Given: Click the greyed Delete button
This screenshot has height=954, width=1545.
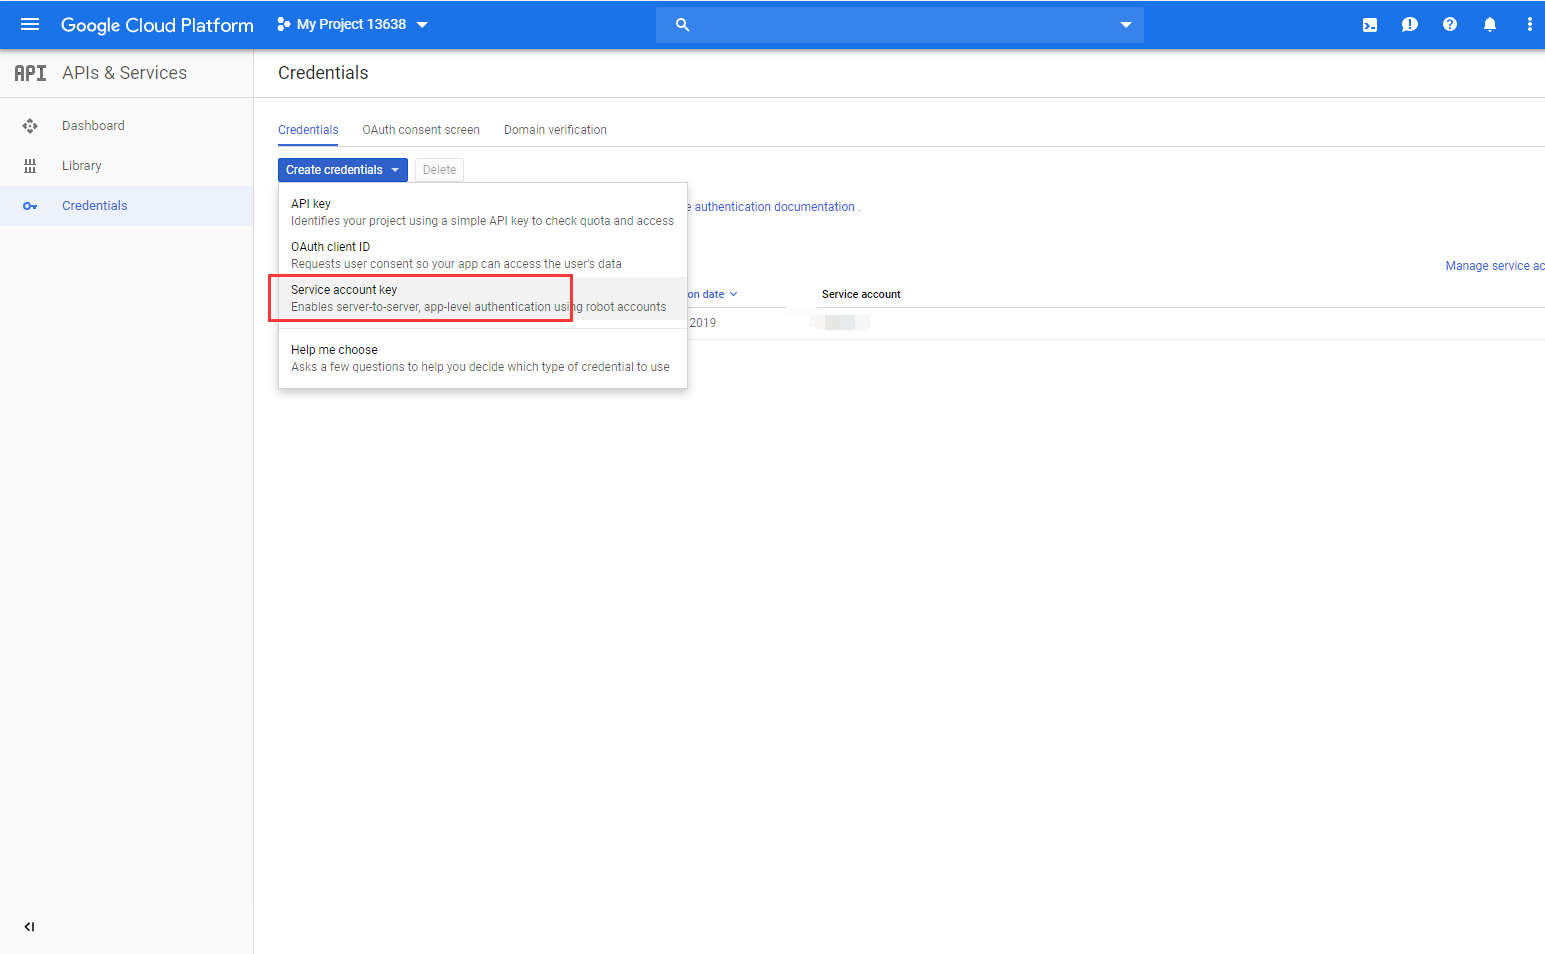Looking at the screenshot, I should click(439, 170).
